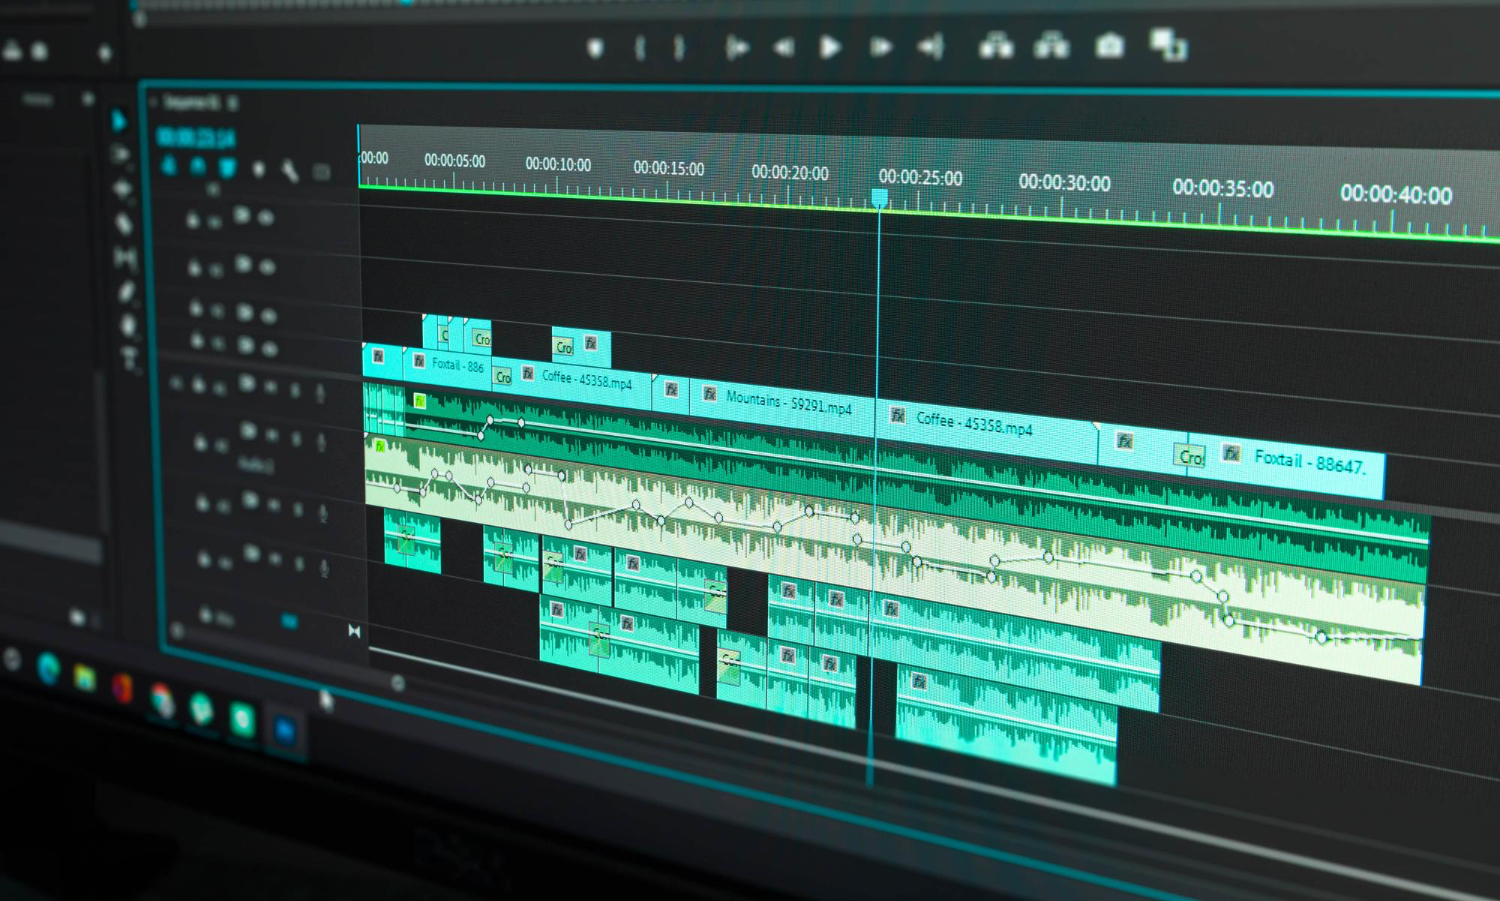Click the Lift button in monitor controls

[995, 46]
